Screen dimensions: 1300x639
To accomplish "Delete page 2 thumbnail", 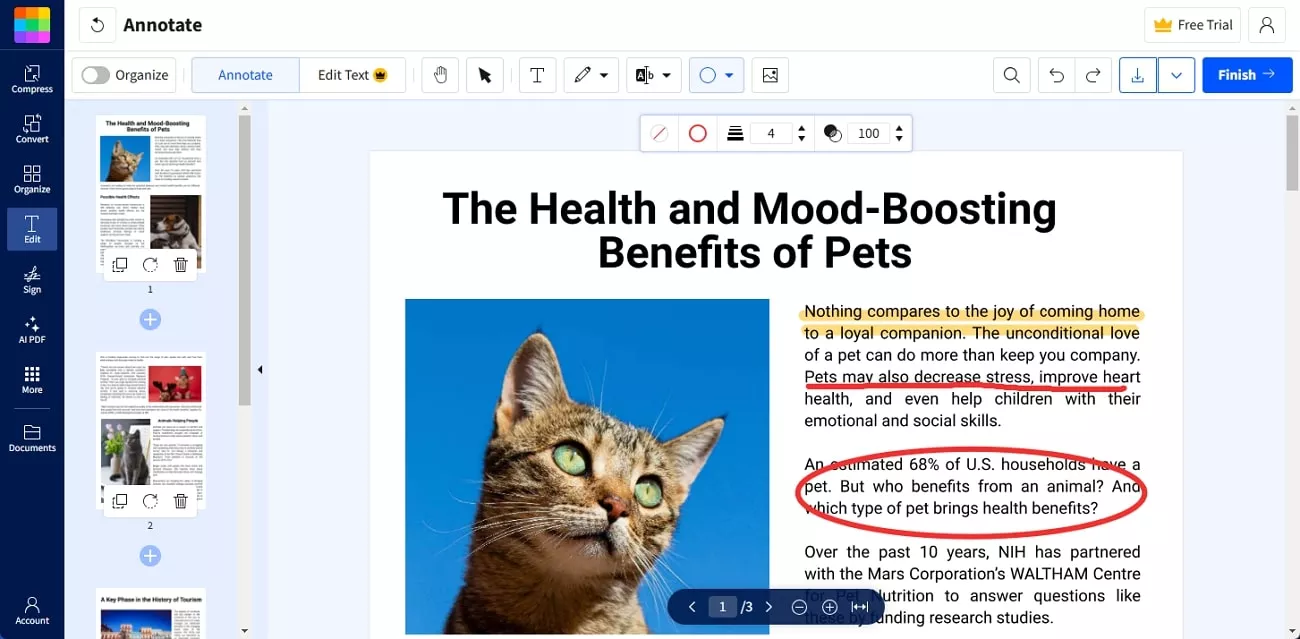I will (181, 501).
